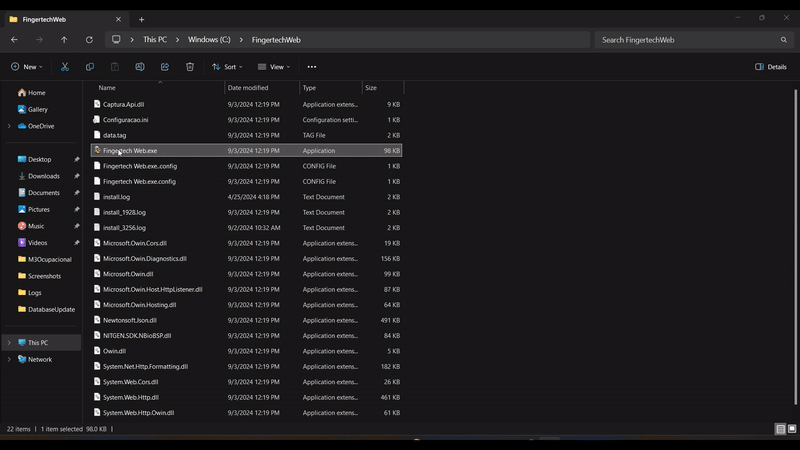Close the FingertechWeb tab

click(x=118, y=19)
